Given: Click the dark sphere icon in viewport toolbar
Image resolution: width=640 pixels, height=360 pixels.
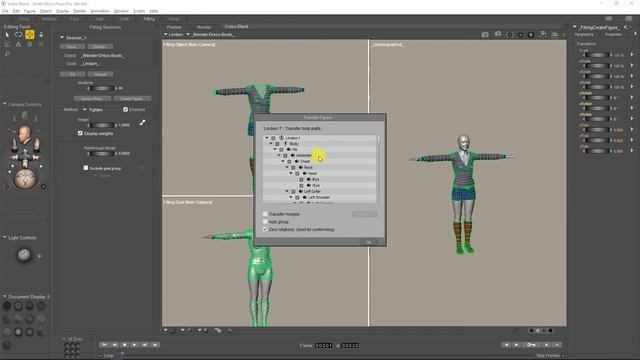Looking at the screenshot, I should pyautogui.click(x=531, y=35).
